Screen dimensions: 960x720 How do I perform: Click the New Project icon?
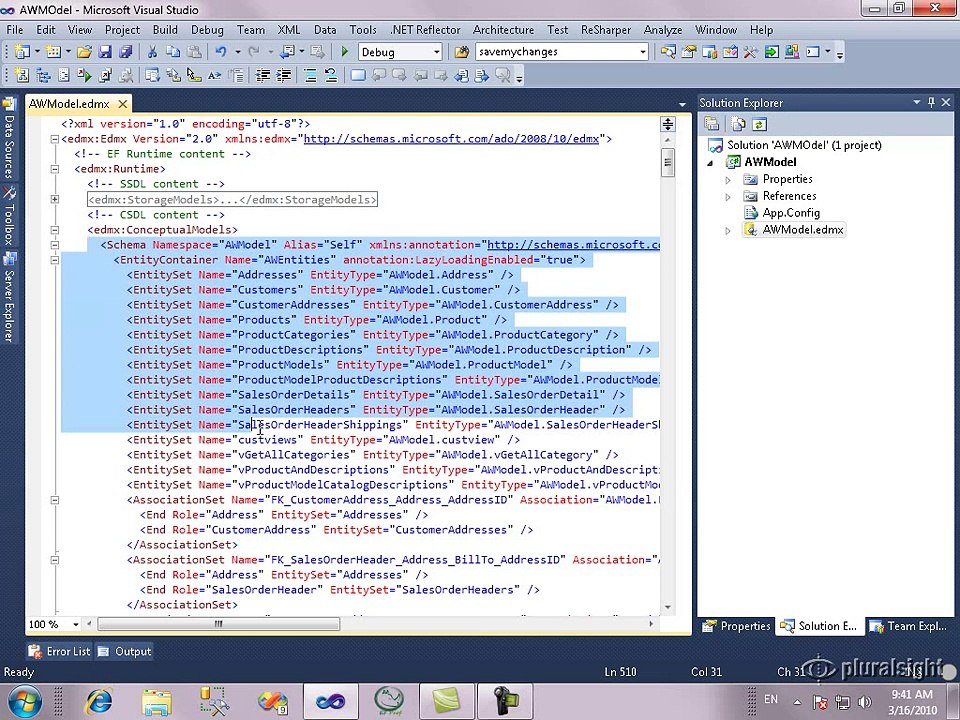click(22, 52)
